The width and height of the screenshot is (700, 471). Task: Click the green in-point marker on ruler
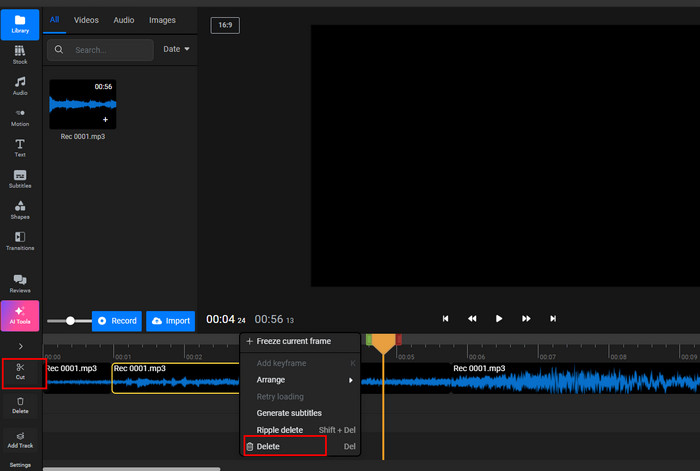(369, 340)
